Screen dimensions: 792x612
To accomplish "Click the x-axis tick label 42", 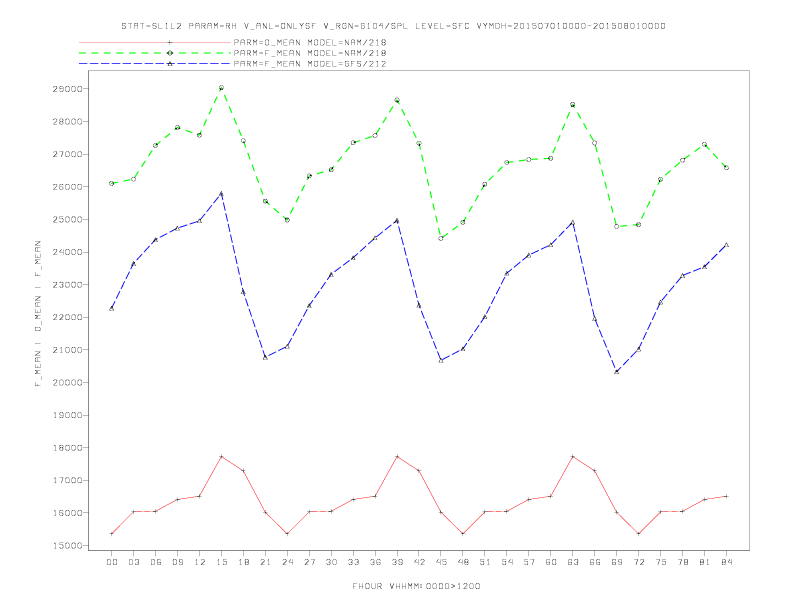I will 419,562.
